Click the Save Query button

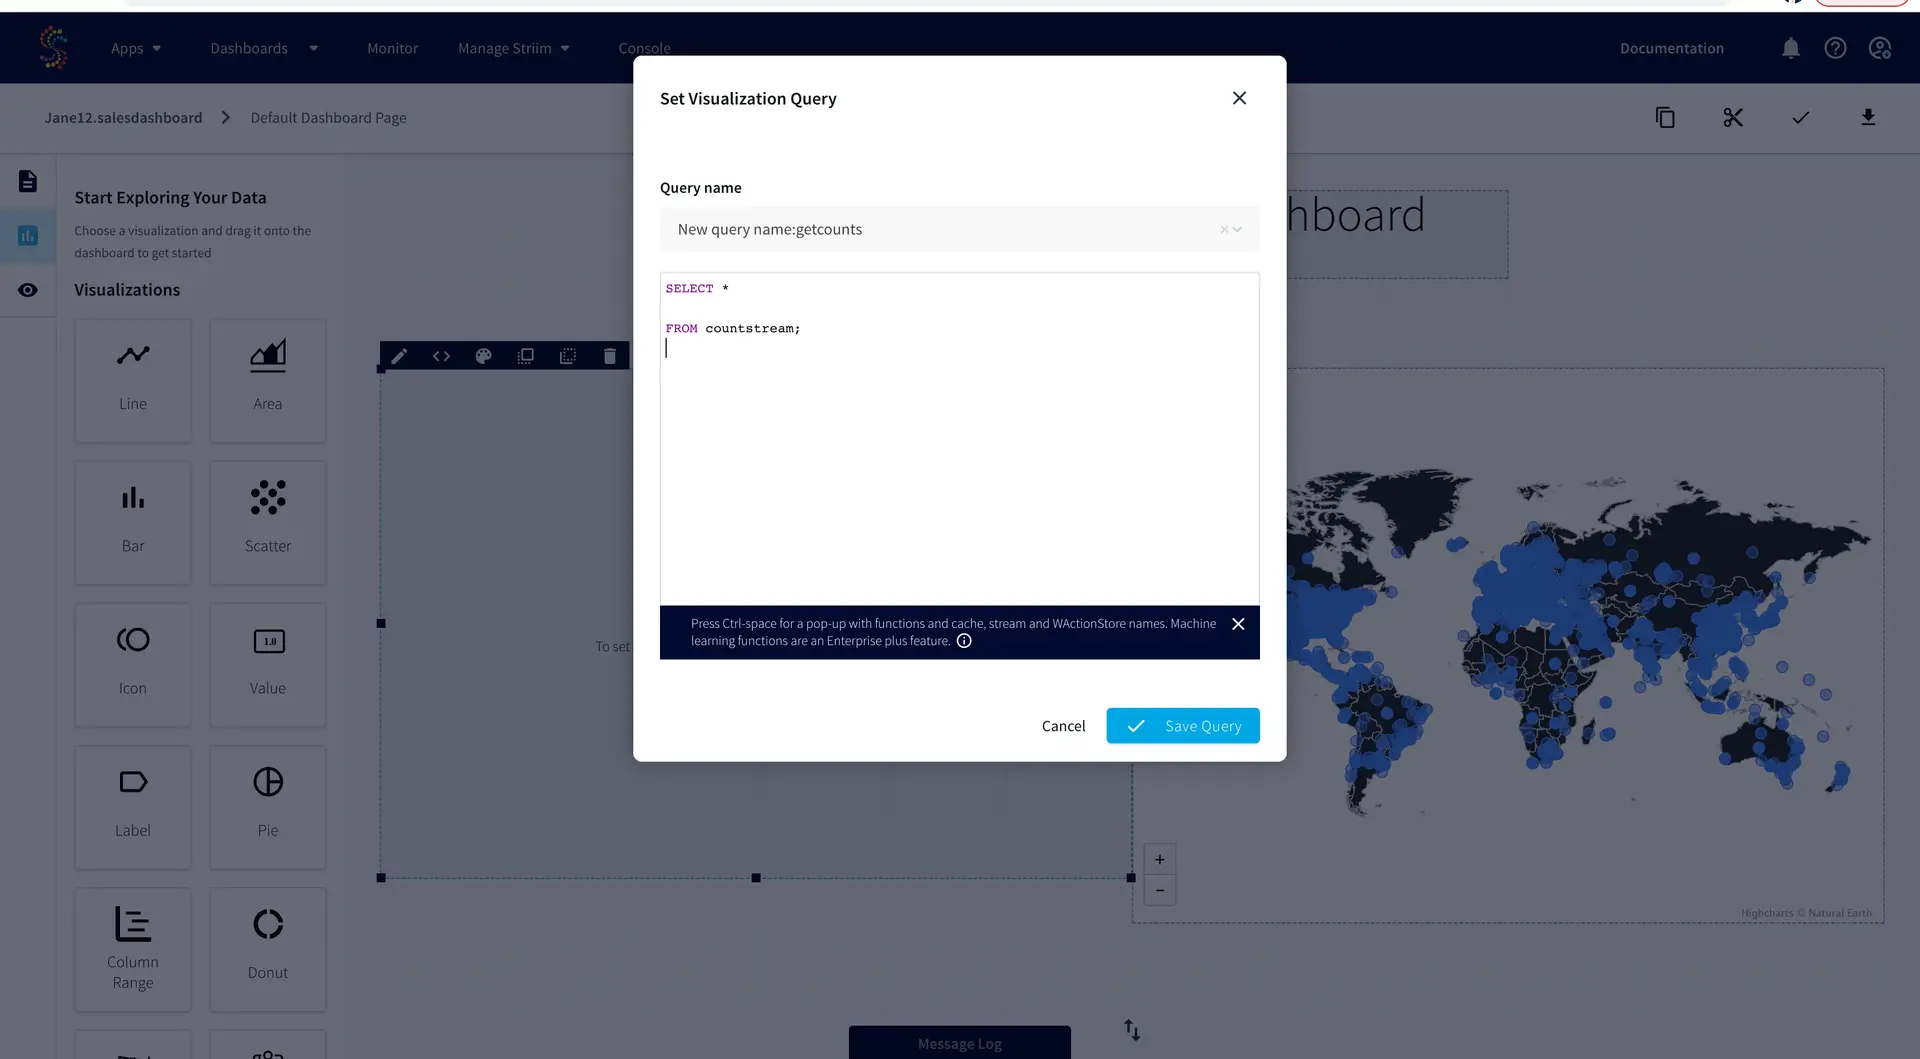(1182, 726)
